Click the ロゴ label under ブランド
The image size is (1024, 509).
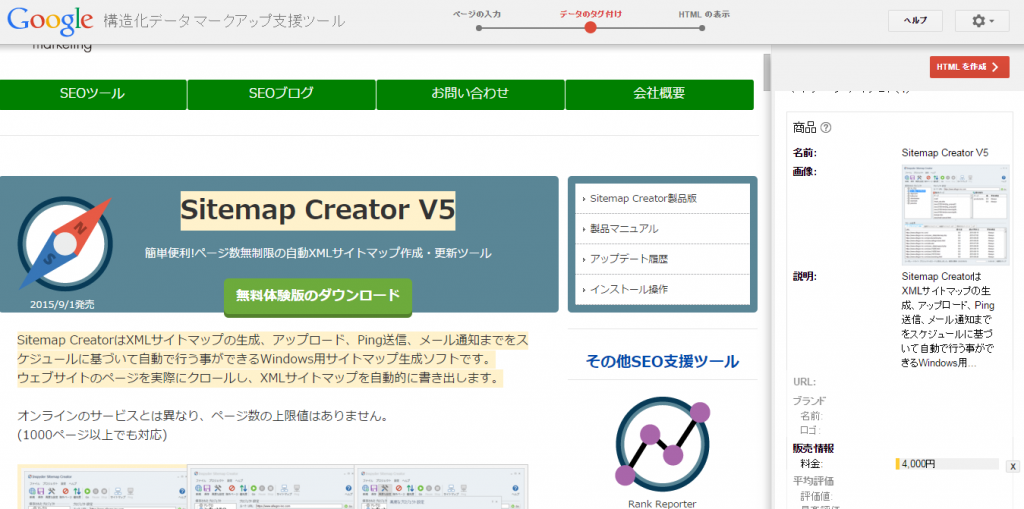(810, 430)
